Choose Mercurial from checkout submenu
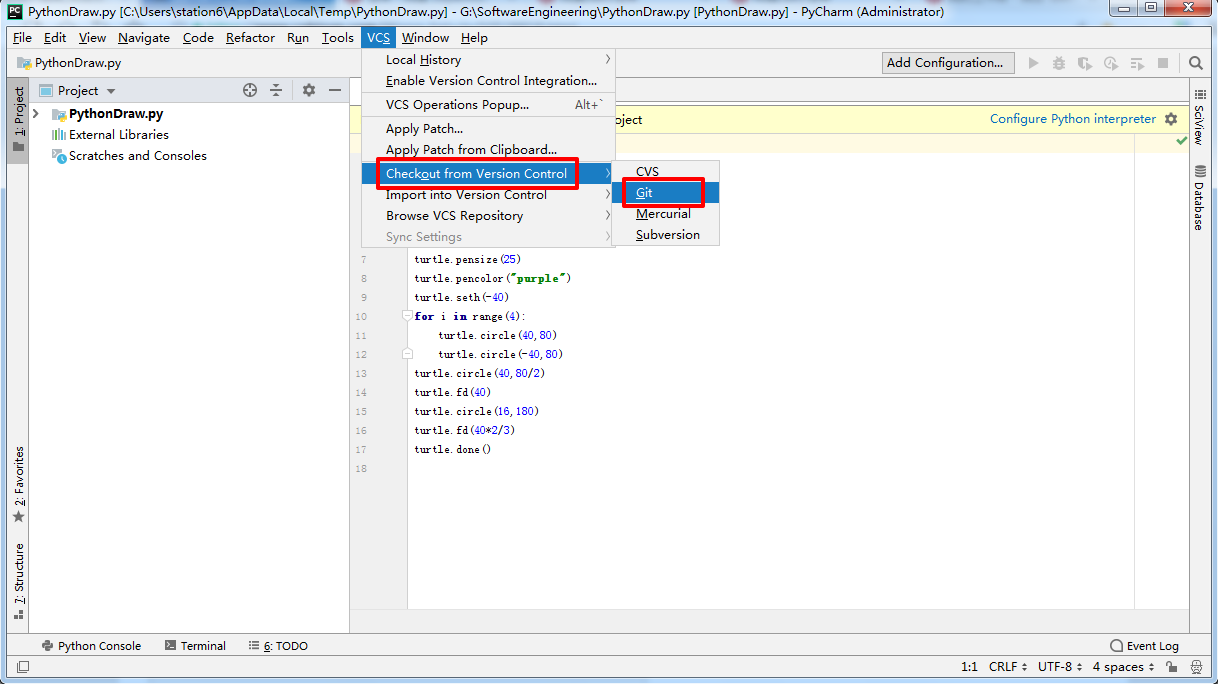The height and width of the screenshot is (684, 1218). [x=665, y=214]
